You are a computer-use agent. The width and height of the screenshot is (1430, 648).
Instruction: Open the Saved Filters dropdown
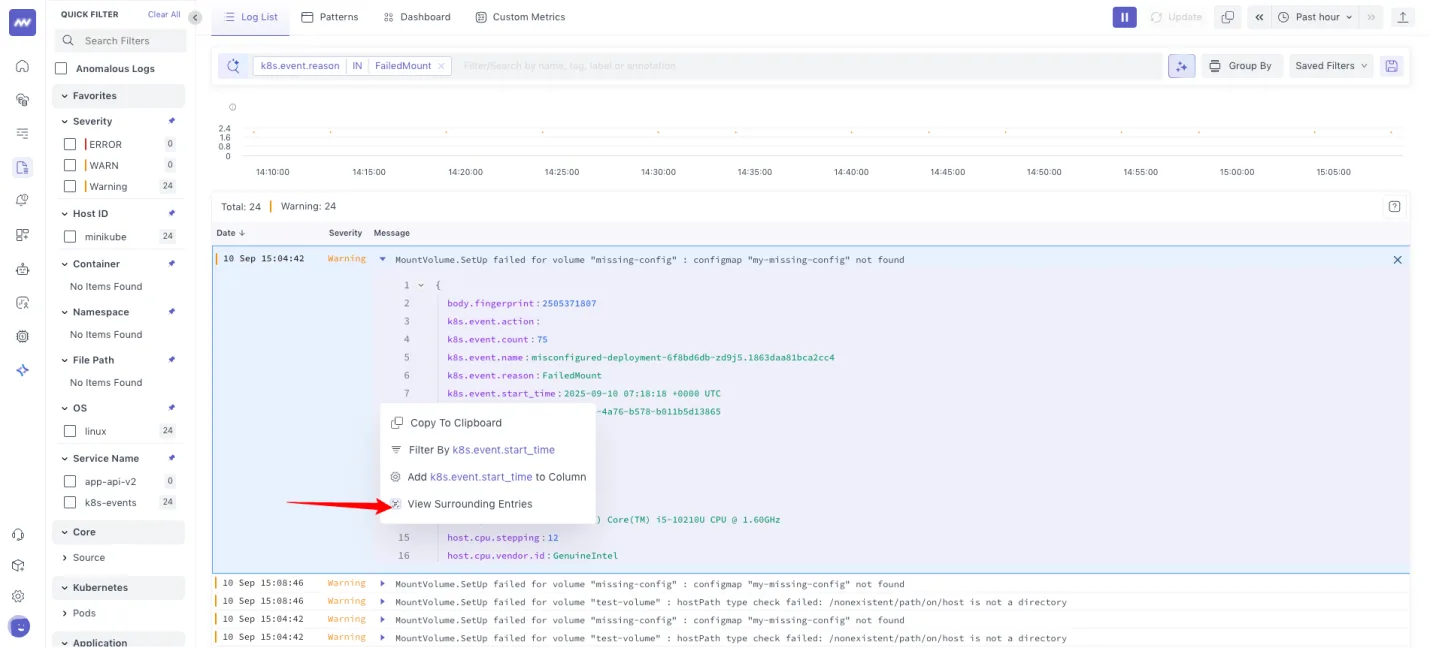click(1331, 66)
